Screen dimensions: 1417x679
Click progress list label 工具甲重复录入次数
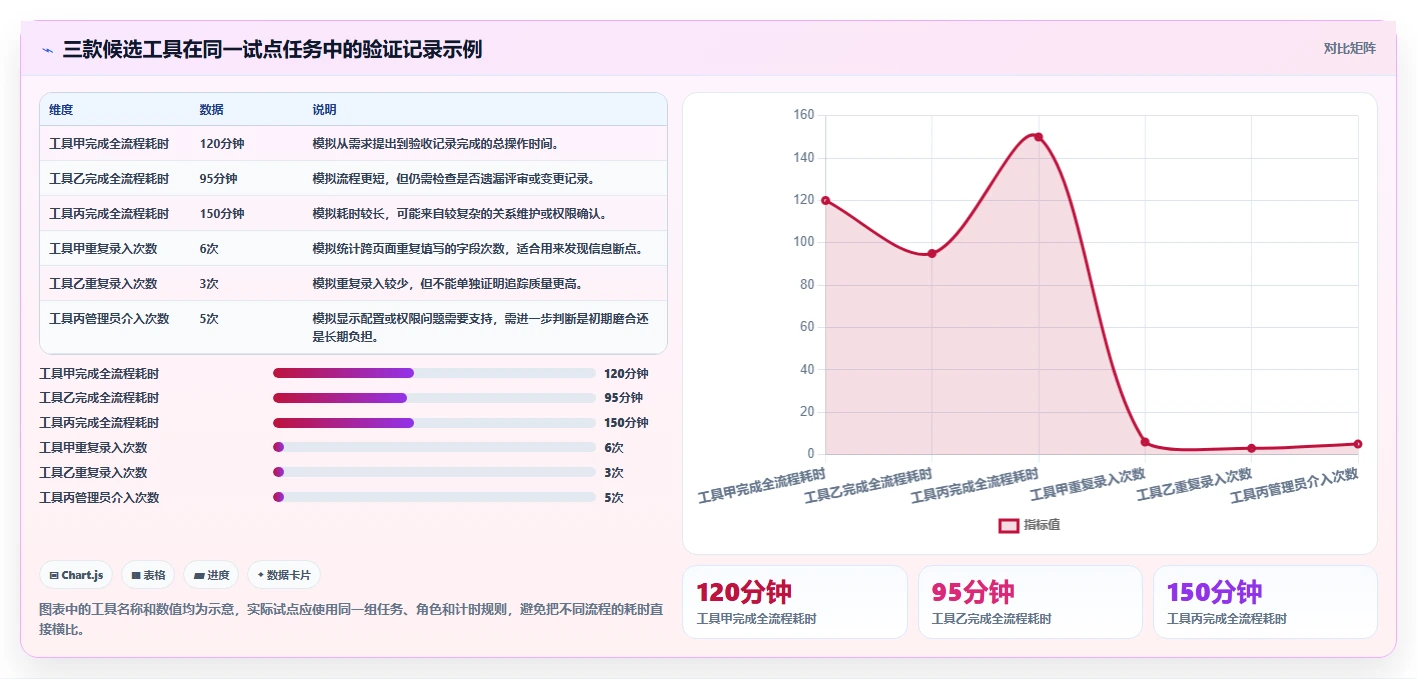click(x=93, y=448)
